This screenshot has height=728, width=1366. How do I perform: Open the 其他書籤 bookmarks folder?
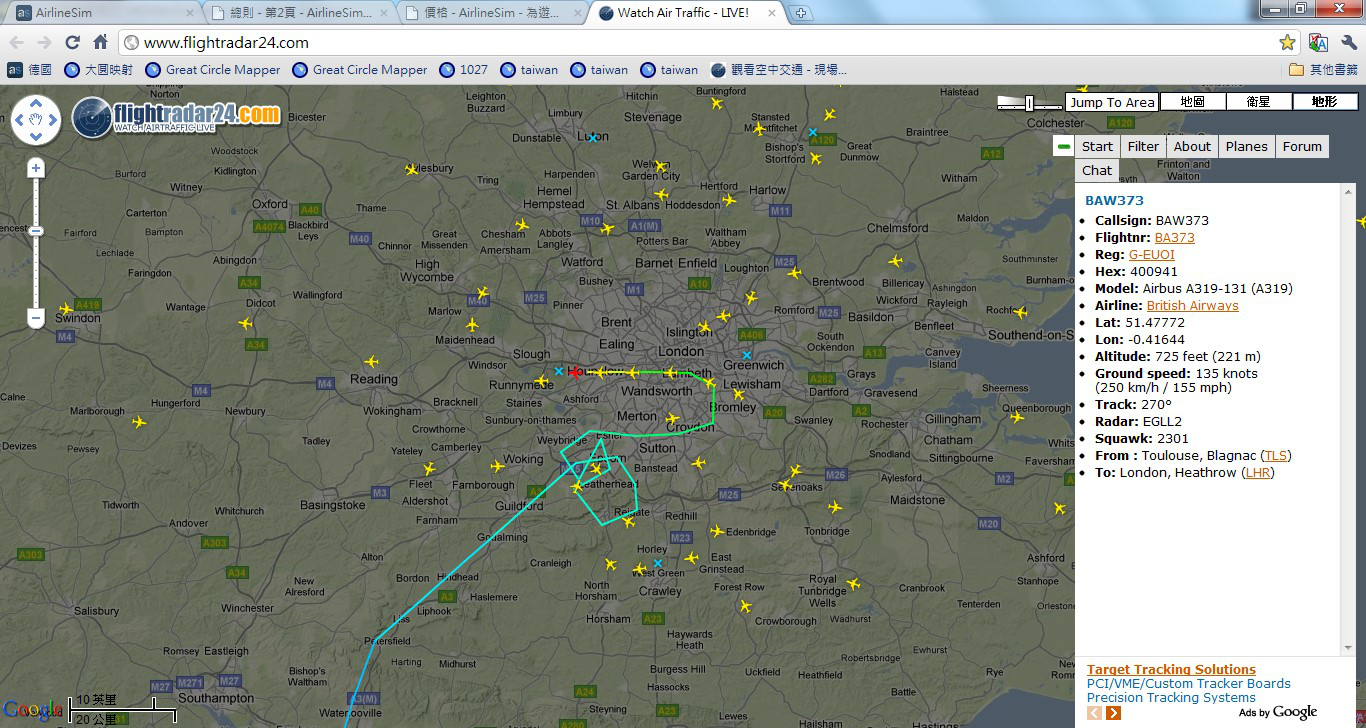1324,69
